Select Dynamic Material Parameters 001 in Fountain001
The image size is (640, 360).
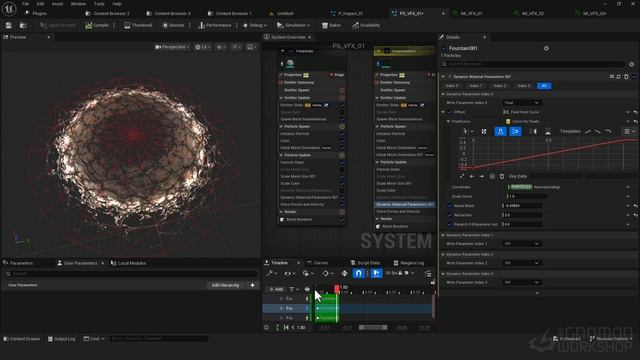404,204
